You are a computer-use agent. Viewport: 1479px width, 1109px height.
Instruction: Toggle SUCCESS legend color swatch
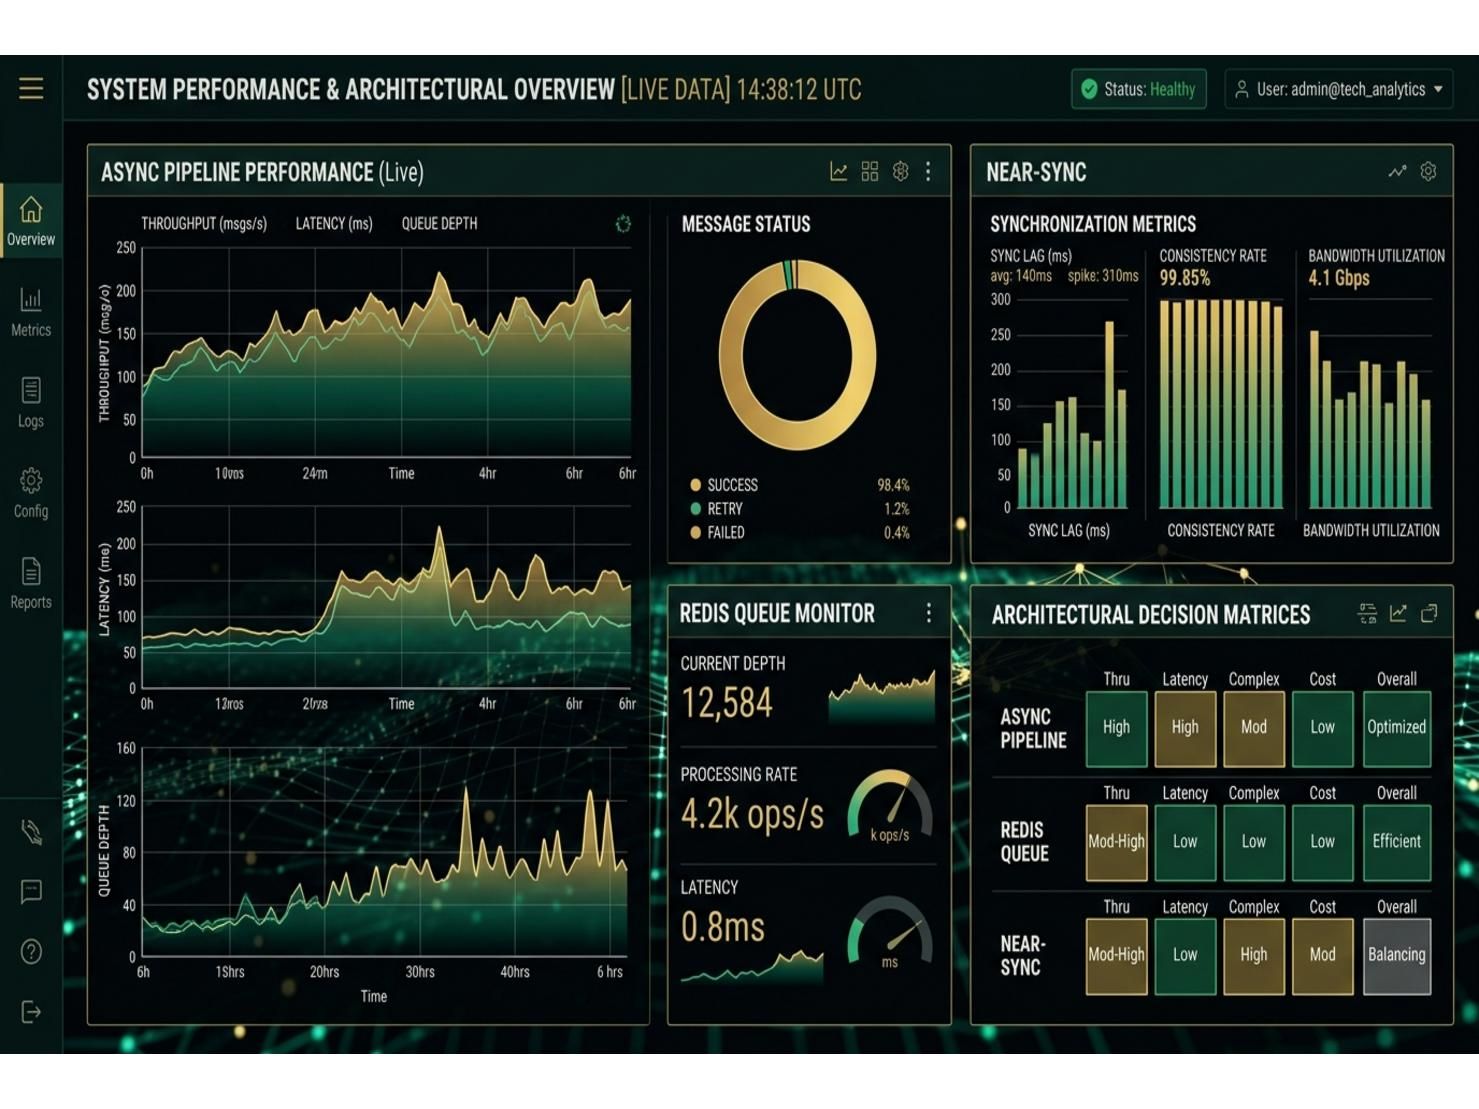(x=695, y=485)
